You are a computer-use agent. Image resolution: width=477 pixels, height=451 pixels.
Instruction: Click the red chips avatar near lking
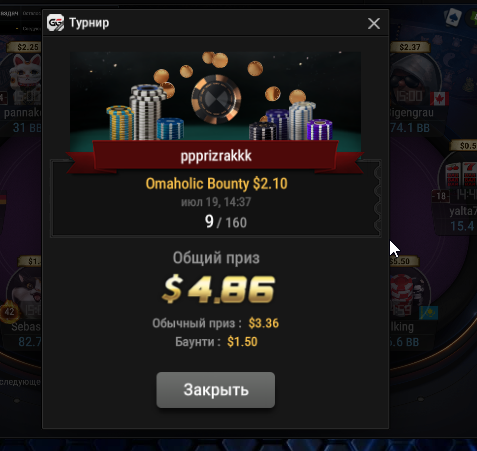pyautogui.click(x=409, y=292)
